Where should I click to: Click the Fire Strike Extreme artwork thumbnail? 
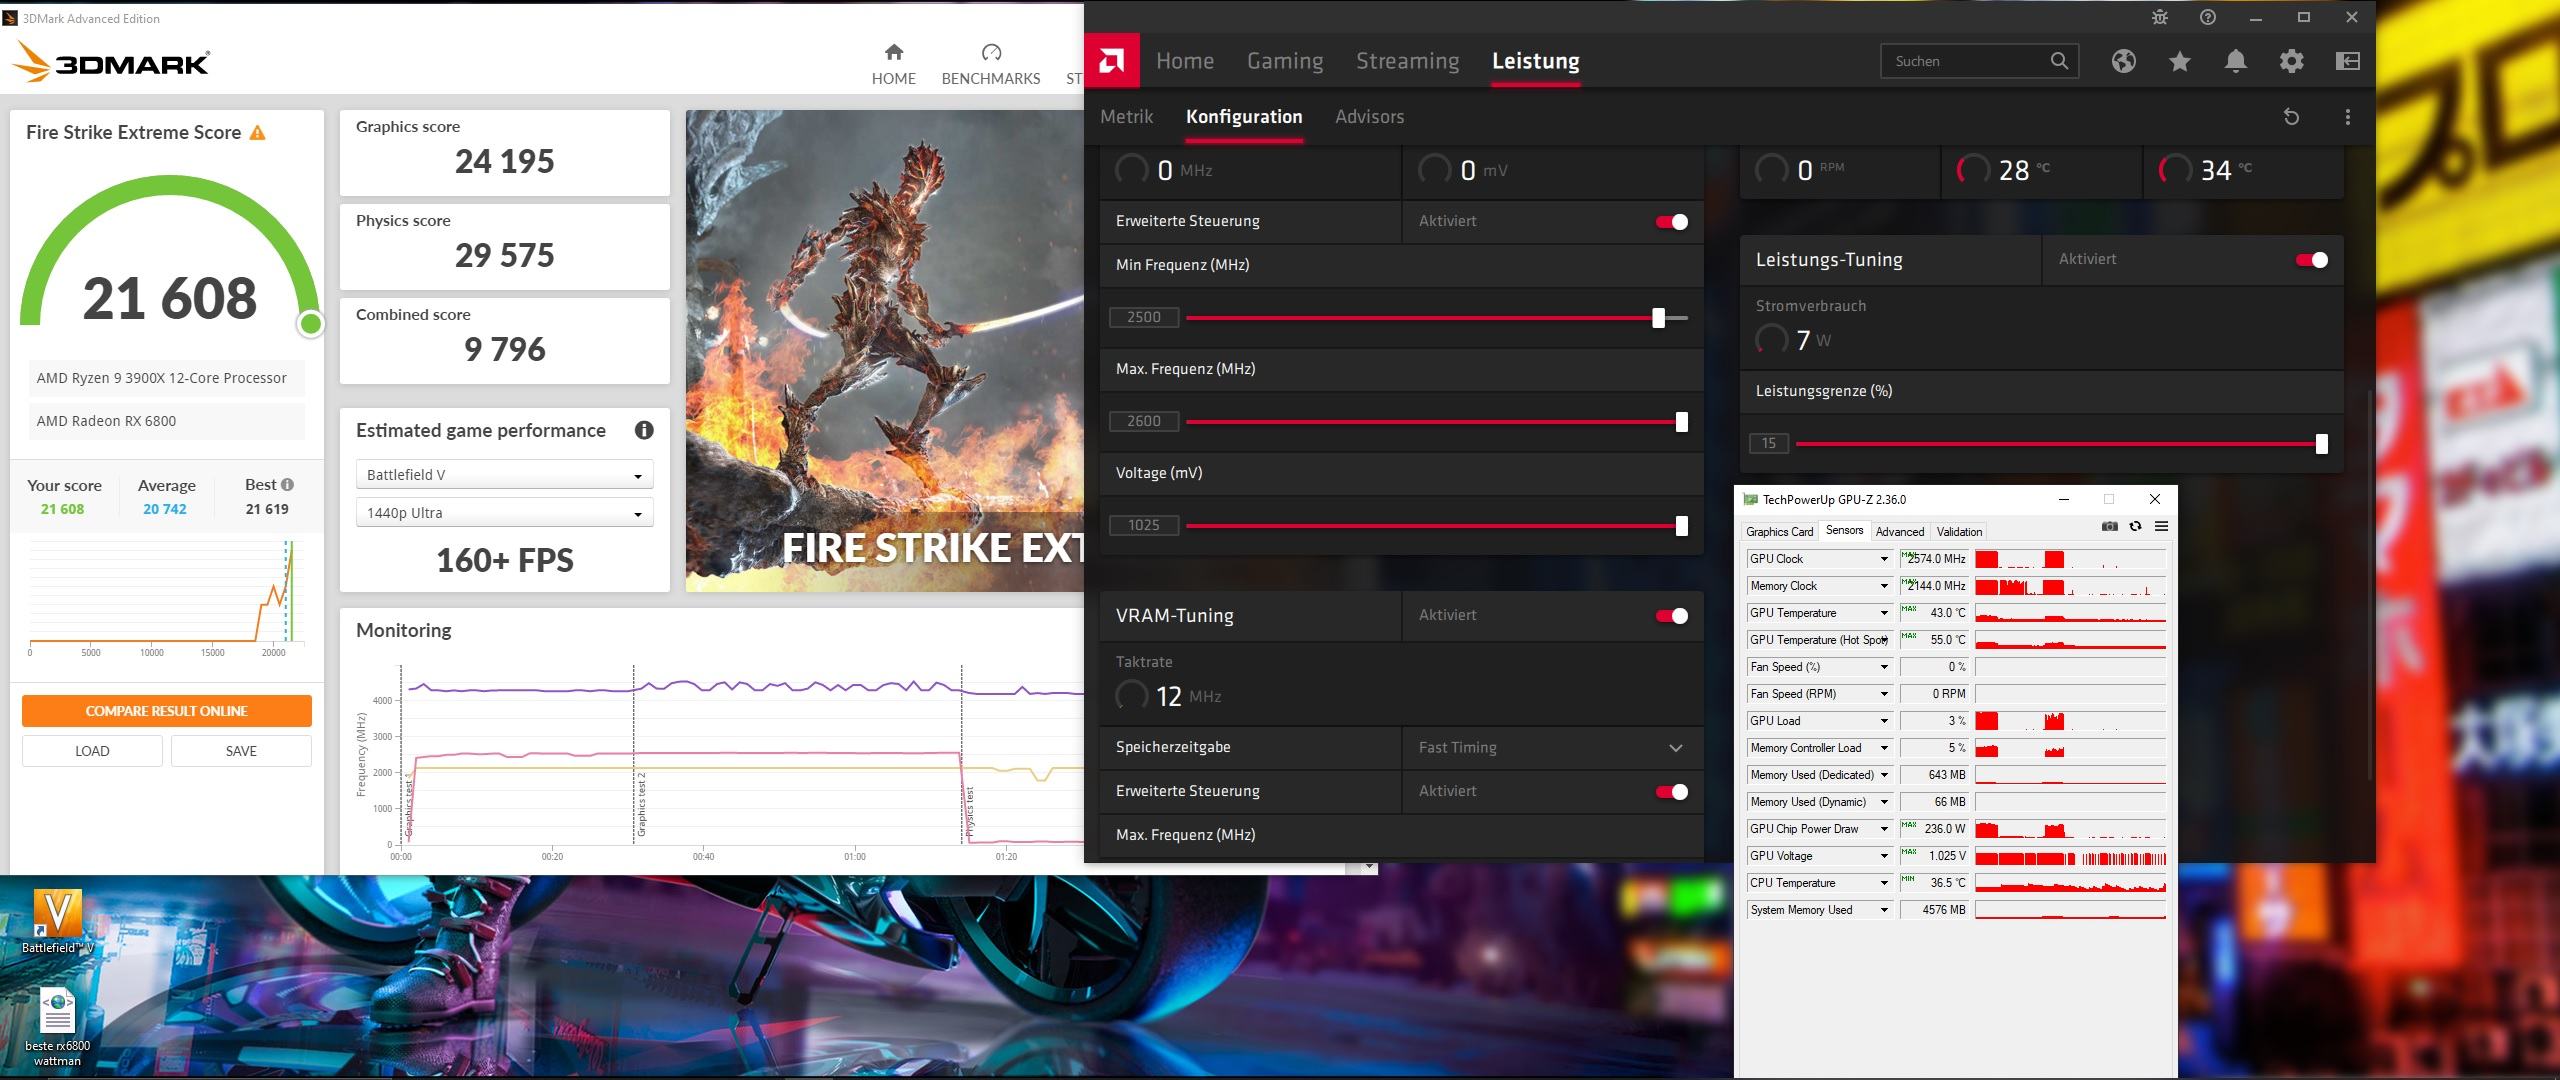pyautogui.click(x=885, y=350)
